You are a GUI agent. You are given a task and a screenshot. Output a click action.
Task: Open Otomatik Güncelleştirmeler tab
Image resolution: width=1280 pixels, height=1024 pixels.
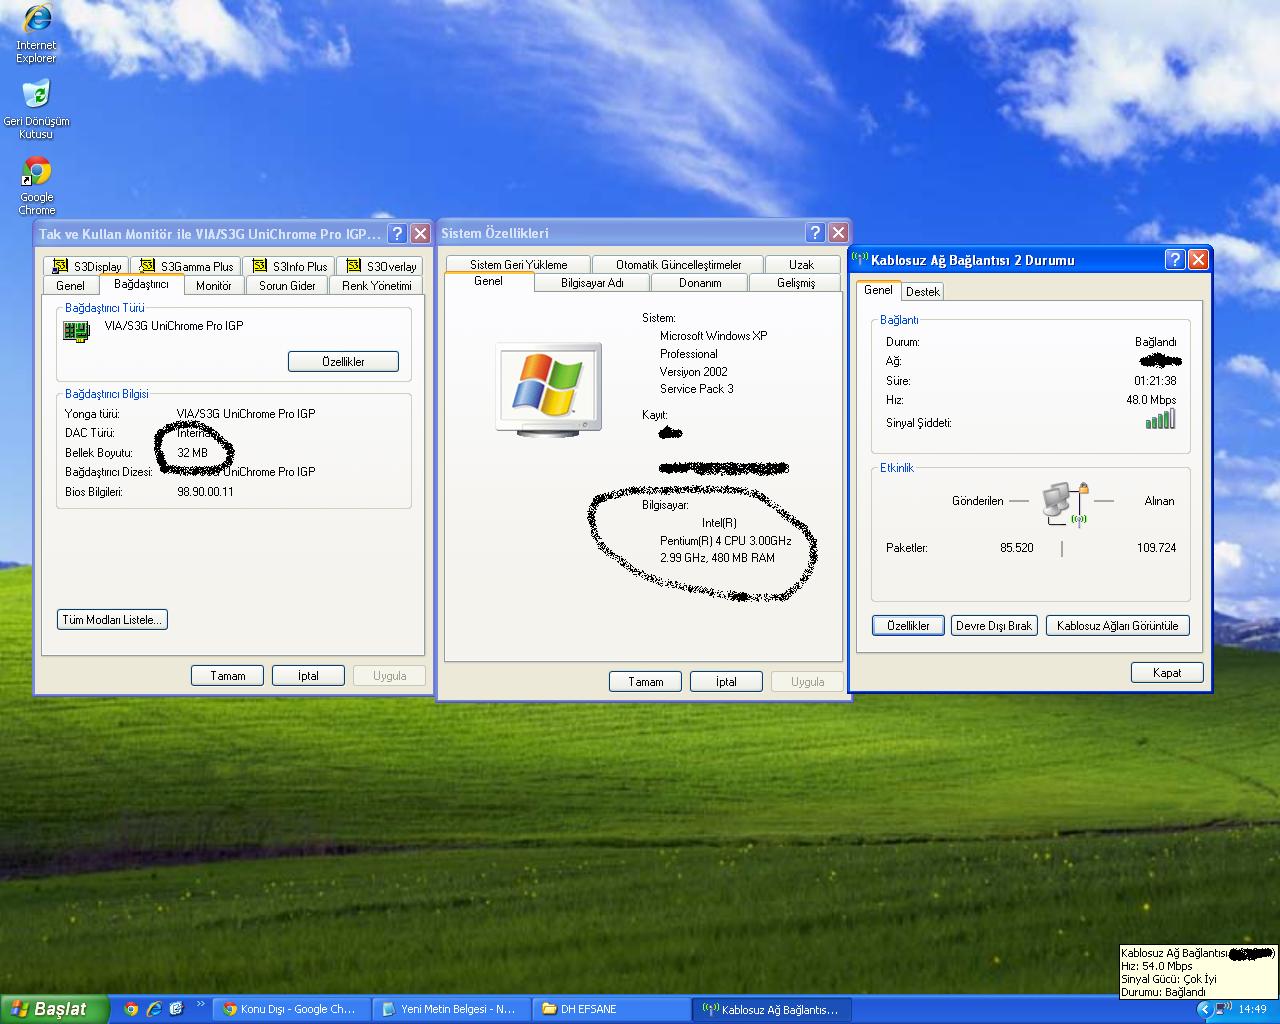(x=678, y=265)
